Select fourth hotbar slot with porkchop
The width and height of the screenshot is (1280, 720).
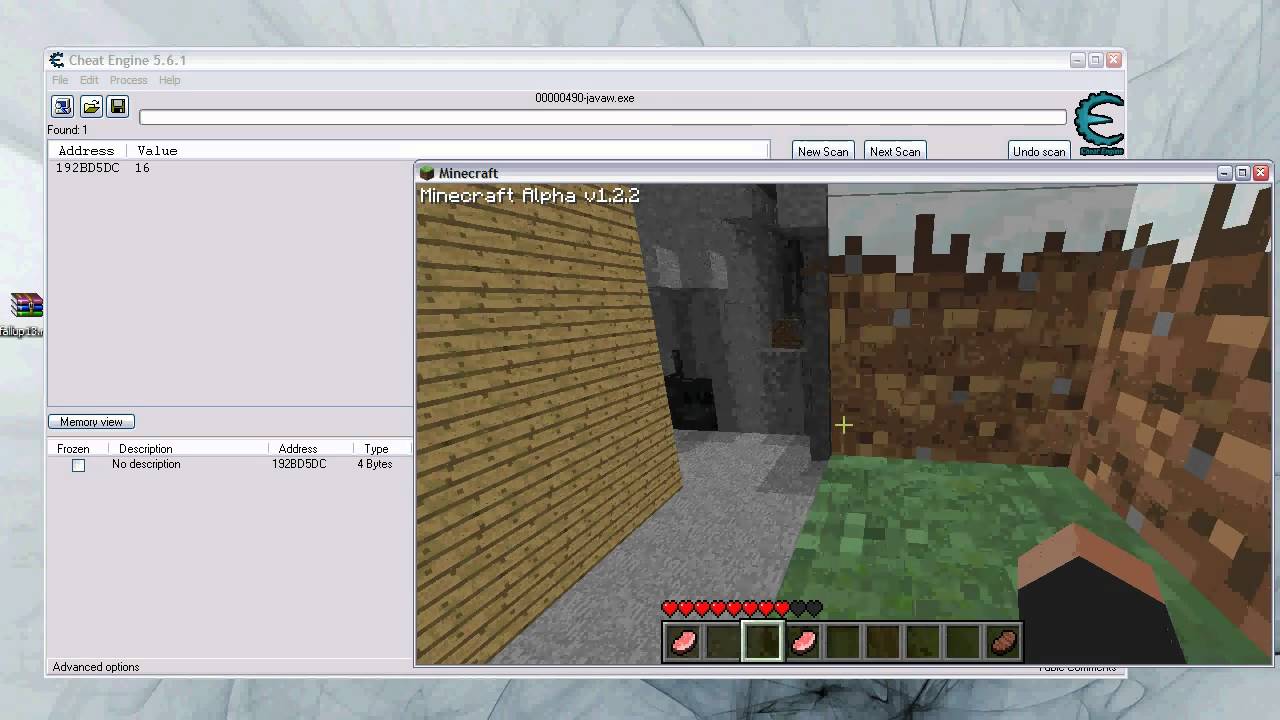[x=803, y=641]
